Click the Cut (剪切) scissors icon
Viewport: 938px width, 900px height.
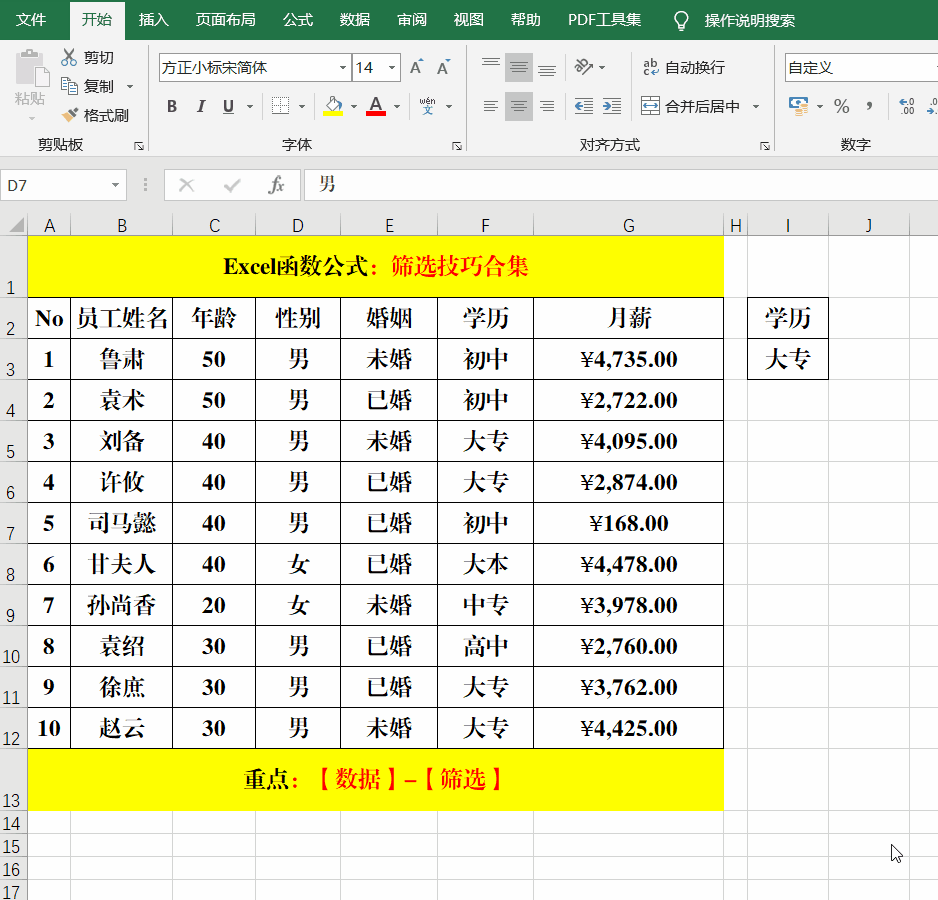[69, 57]
